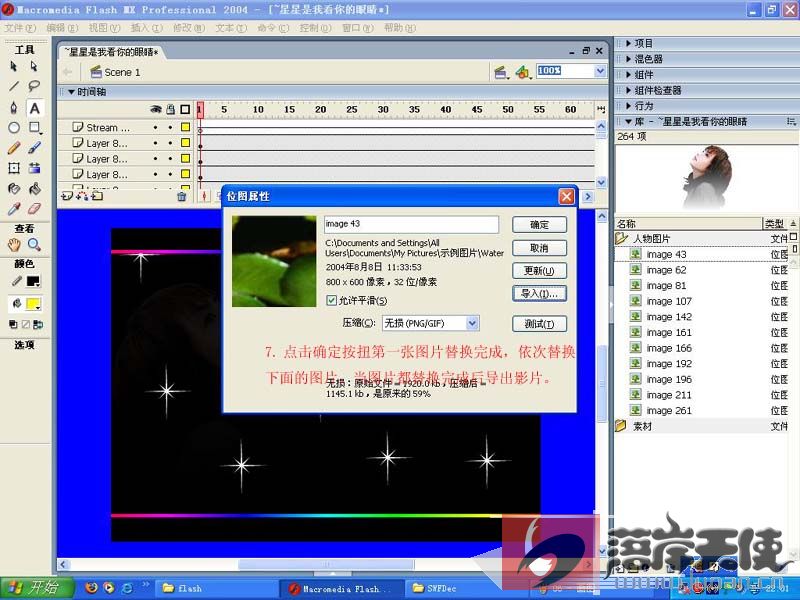Select the Free Transform tool
The image size is (800, 600).
(14, 168)
